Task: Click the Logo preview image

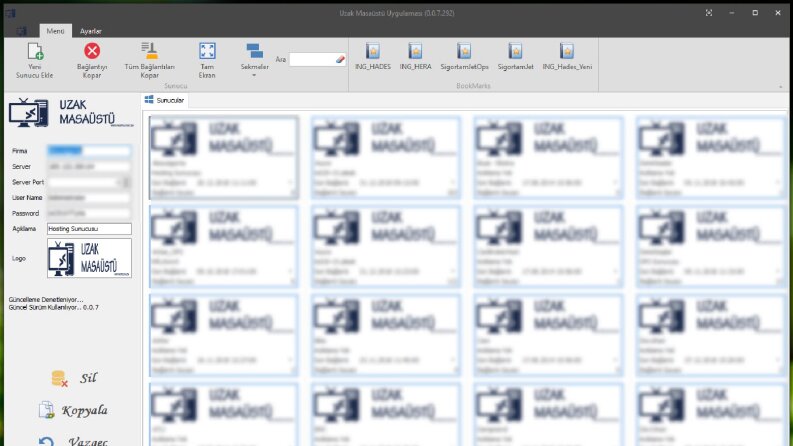Action: [90, 258]
